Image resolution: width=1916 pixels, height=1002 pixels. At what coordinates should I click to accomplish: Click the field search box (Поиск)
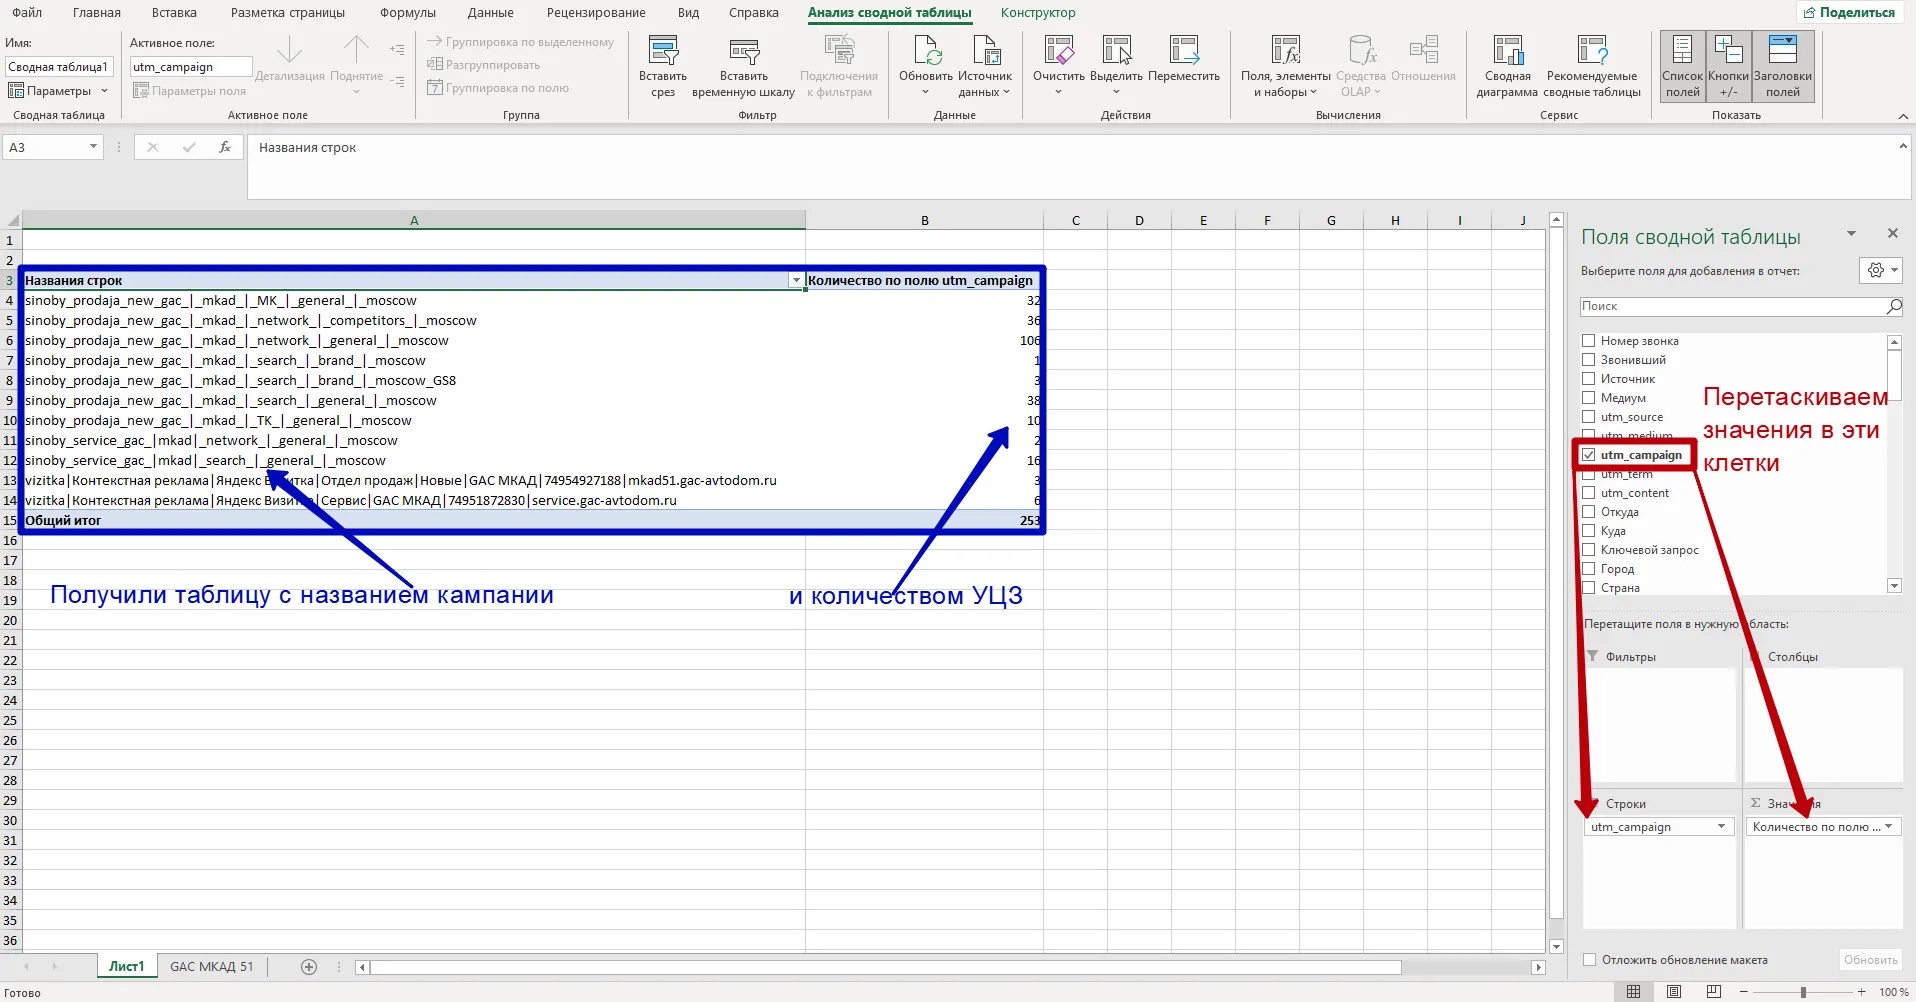click(1732, 306)
